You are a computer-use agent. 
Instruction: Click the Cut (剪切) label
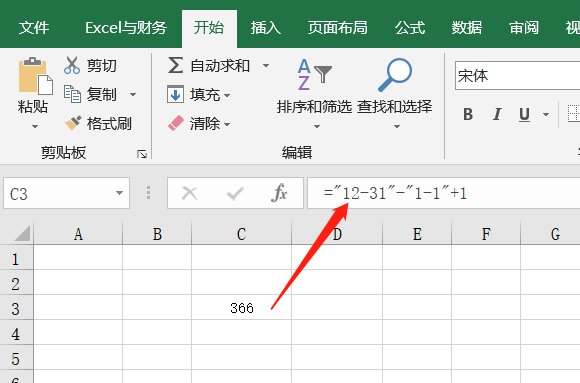point(102,66)
